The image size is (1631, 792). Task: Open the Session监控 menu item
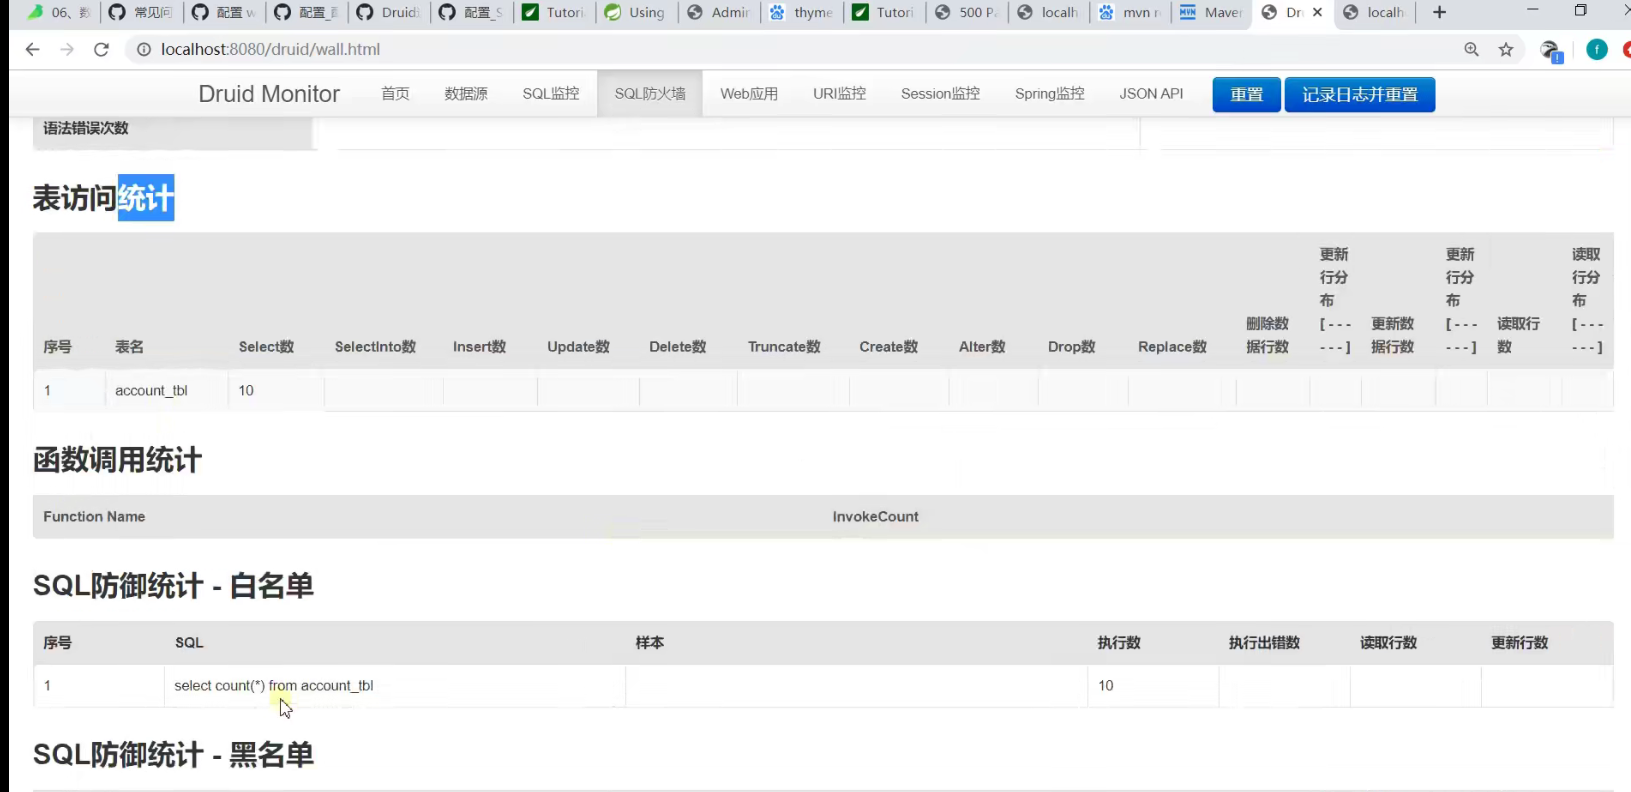(x=940, y=94)
